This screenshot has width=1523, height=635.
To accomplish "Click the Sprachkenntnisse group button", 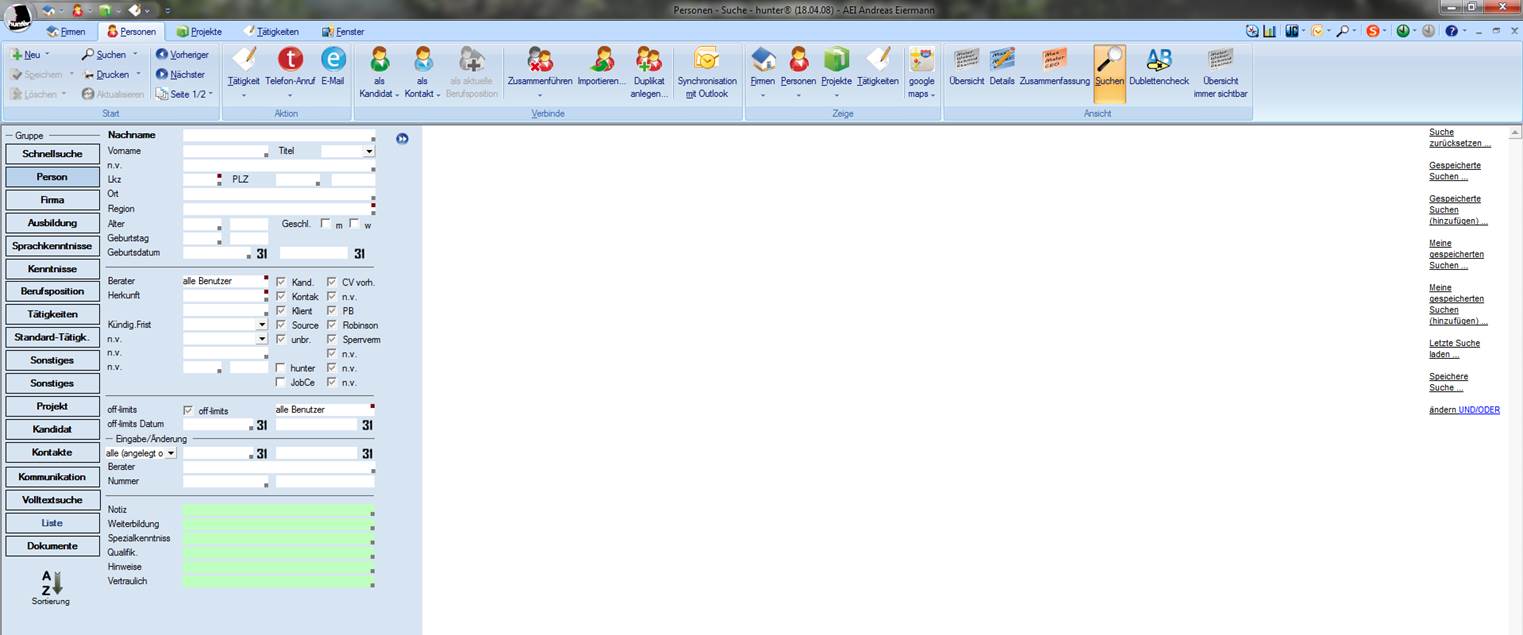I will tap(52, 246).
